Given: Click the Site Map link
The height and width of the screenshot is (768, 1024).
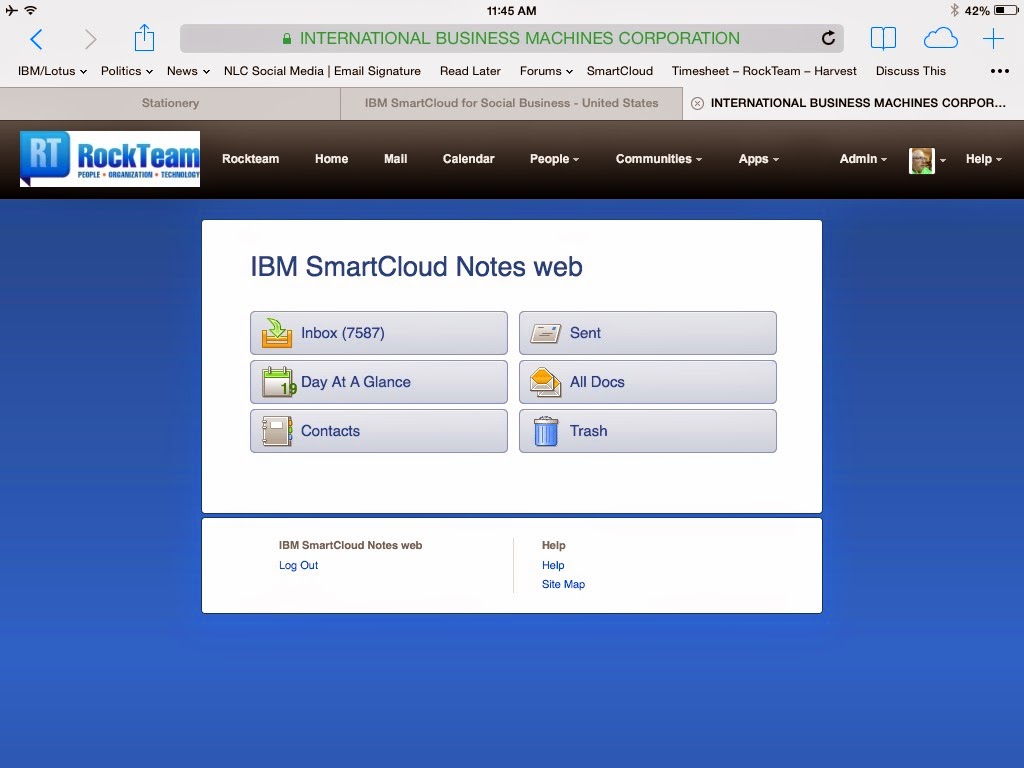Looking at the screenshot, I should point(563,584).
